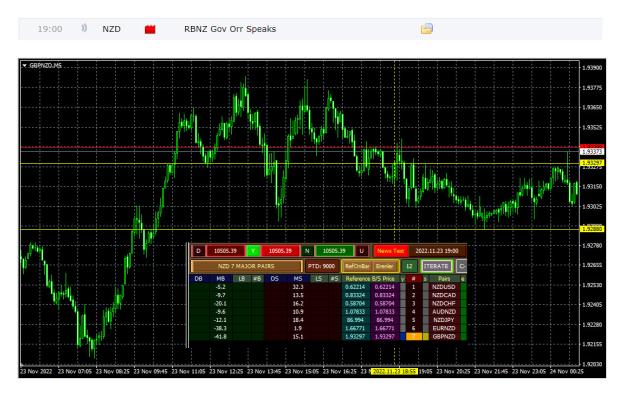Click the 32.3 value in MS column
This screenshot has height=397, width=625.
298,287
